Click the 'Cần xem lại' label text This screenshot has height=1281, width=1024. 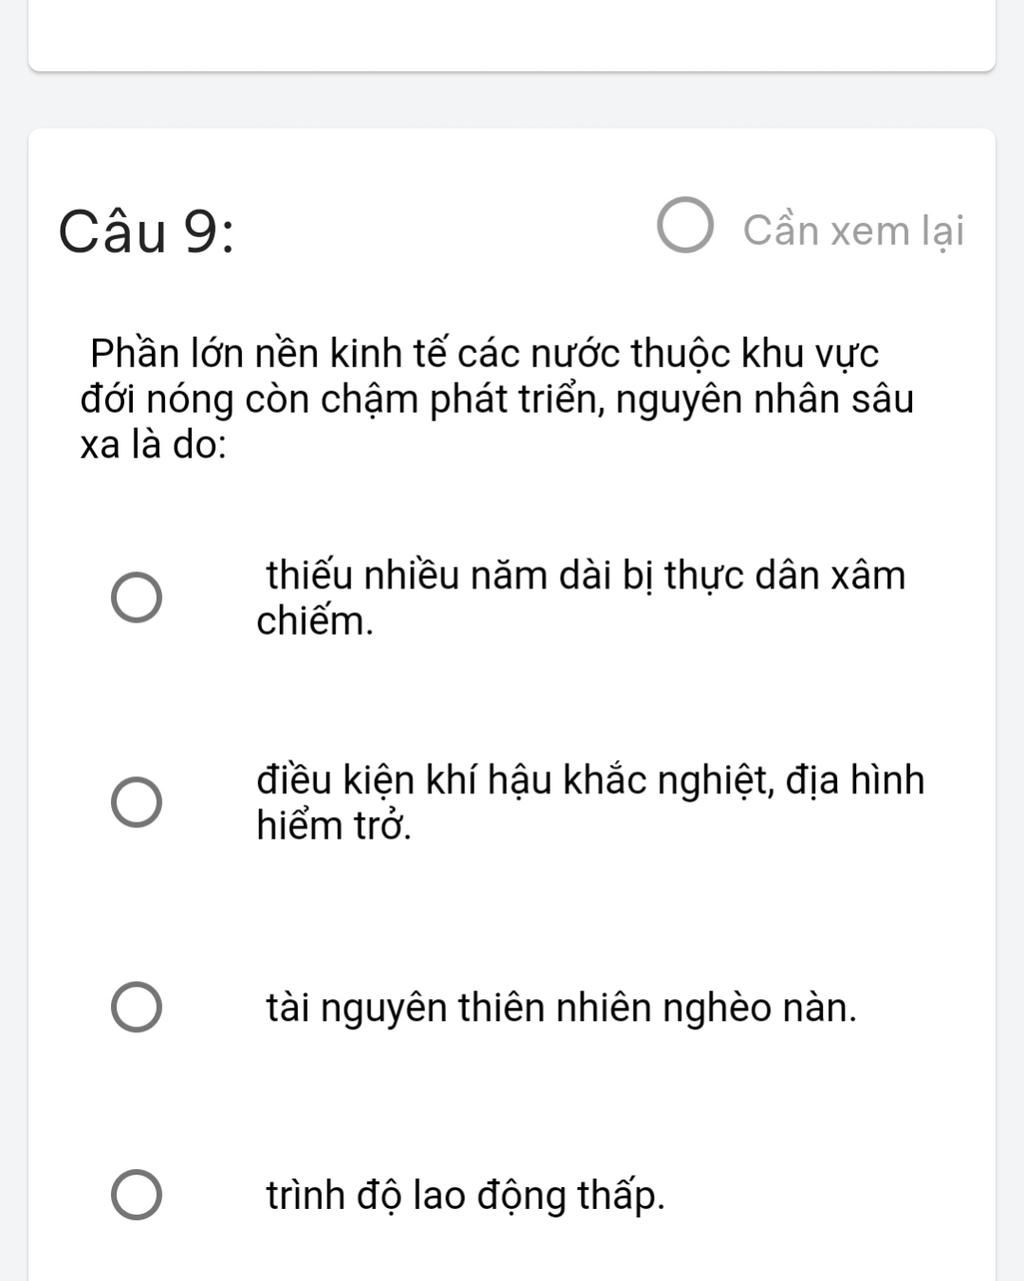coord(854,231)
